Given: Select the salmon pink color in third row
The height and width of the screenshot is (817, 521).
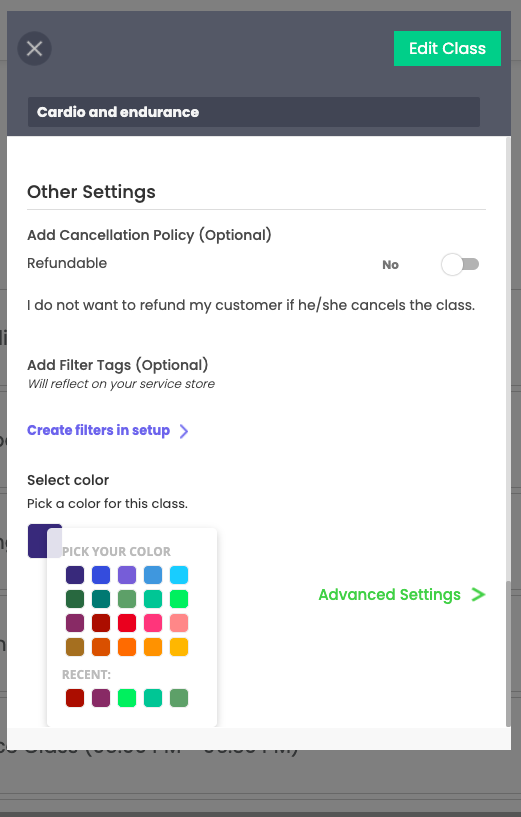Looking at the screenshot, I should coord(179,623).
